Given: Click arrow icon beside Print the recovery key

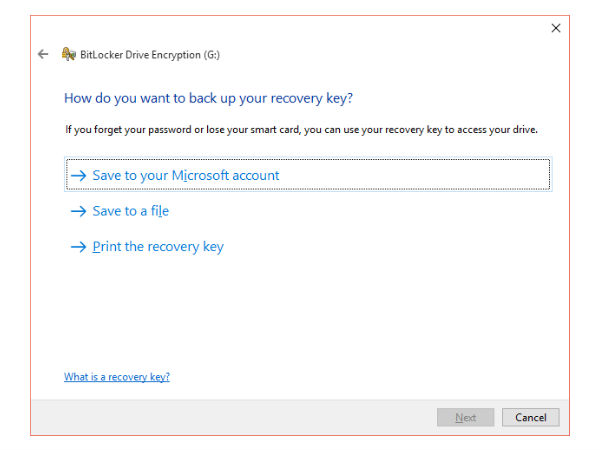Looking at the screenshot, I should click(x=79, y=247).
